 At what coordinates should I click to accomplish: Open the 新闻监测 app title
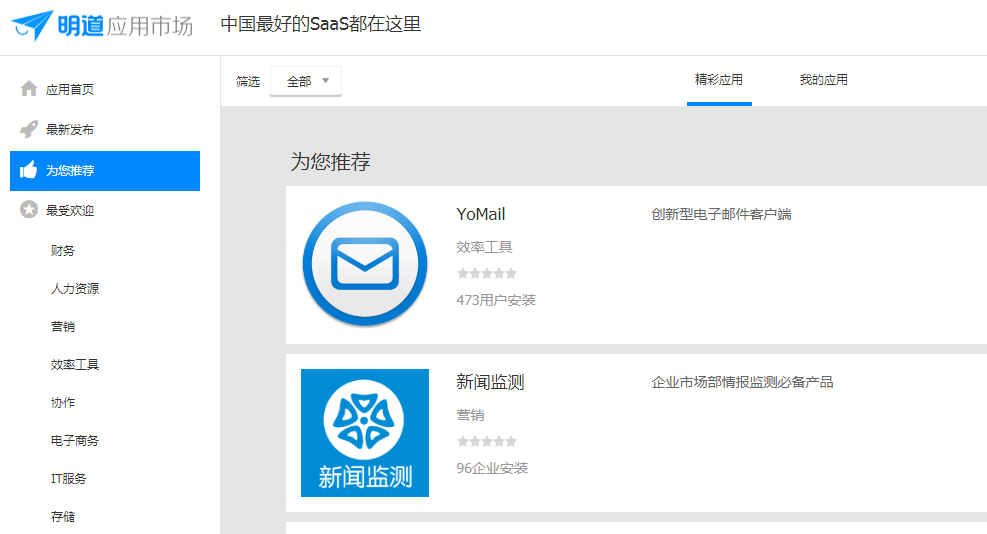(490, 382)
